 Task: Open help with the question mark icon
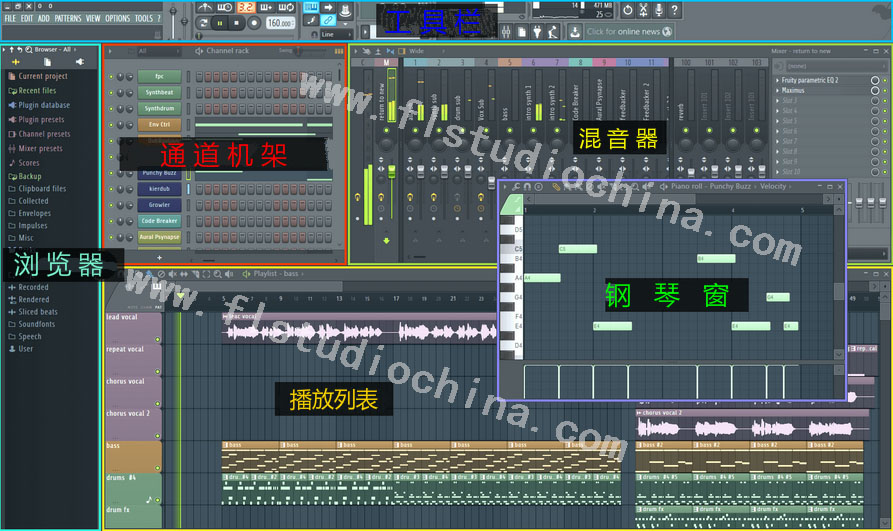(675, 10)
